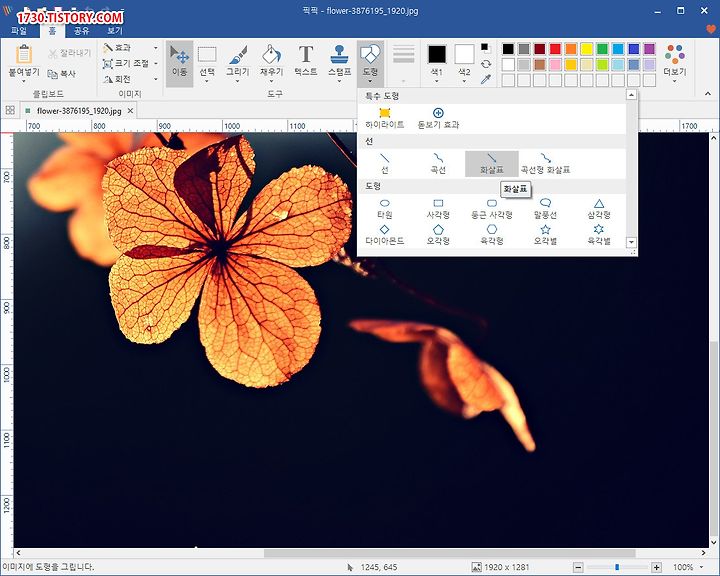Open More colors (더보기) palette
Viewport: 720px width, 576px height.
pos(675,62)
